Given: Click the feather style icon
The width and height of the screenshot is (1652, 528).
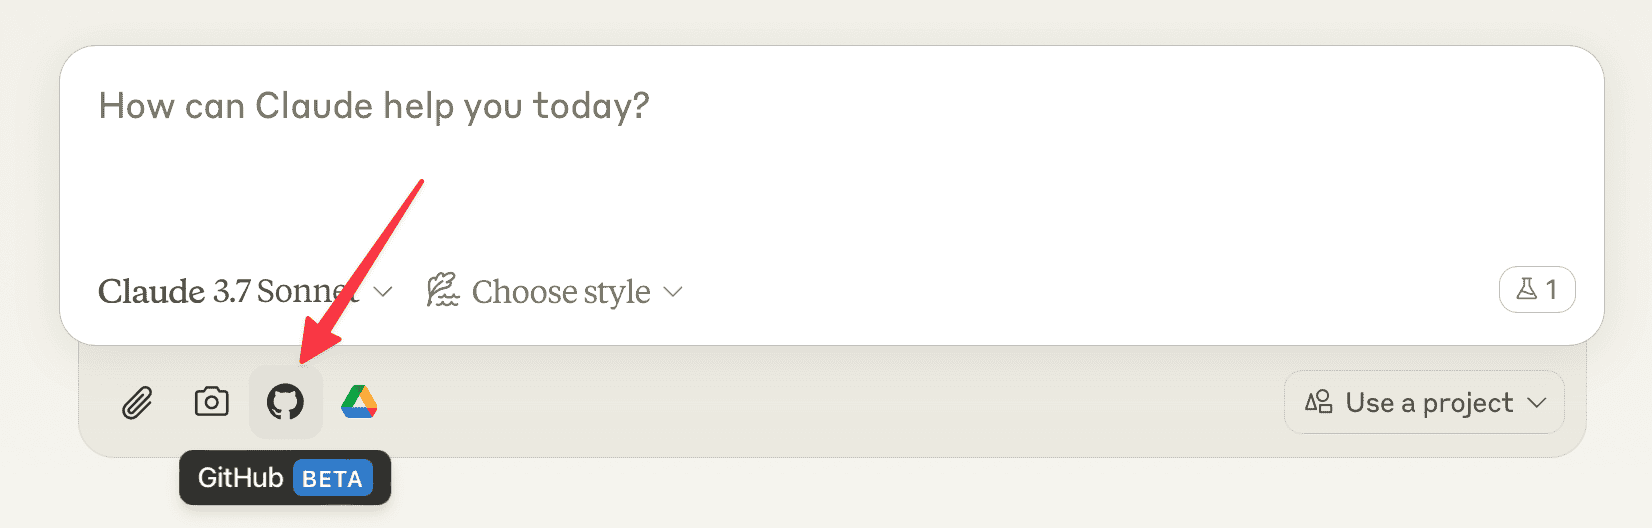Looking at the screenshot, I should coord(442,291).
